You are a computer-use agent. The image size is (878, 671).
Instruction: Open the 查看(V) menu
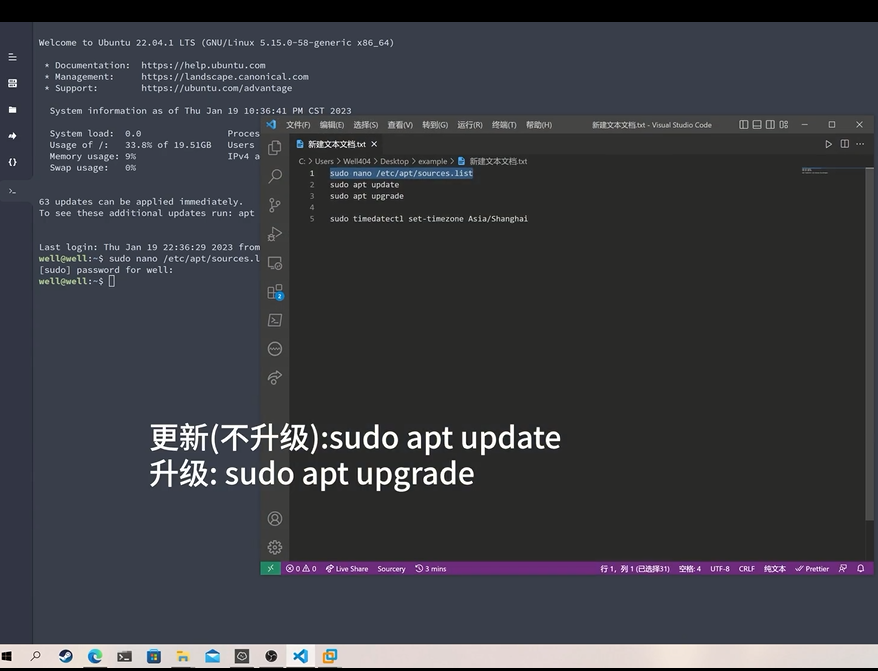tap(400, 125)
